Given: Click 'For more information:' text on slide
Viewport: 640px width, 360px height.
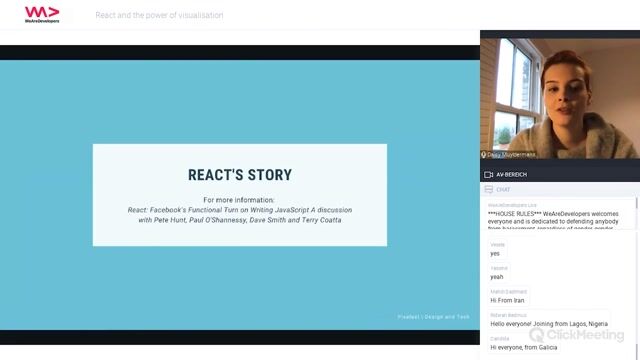Looking at the screenshot, I should (239, 200).
